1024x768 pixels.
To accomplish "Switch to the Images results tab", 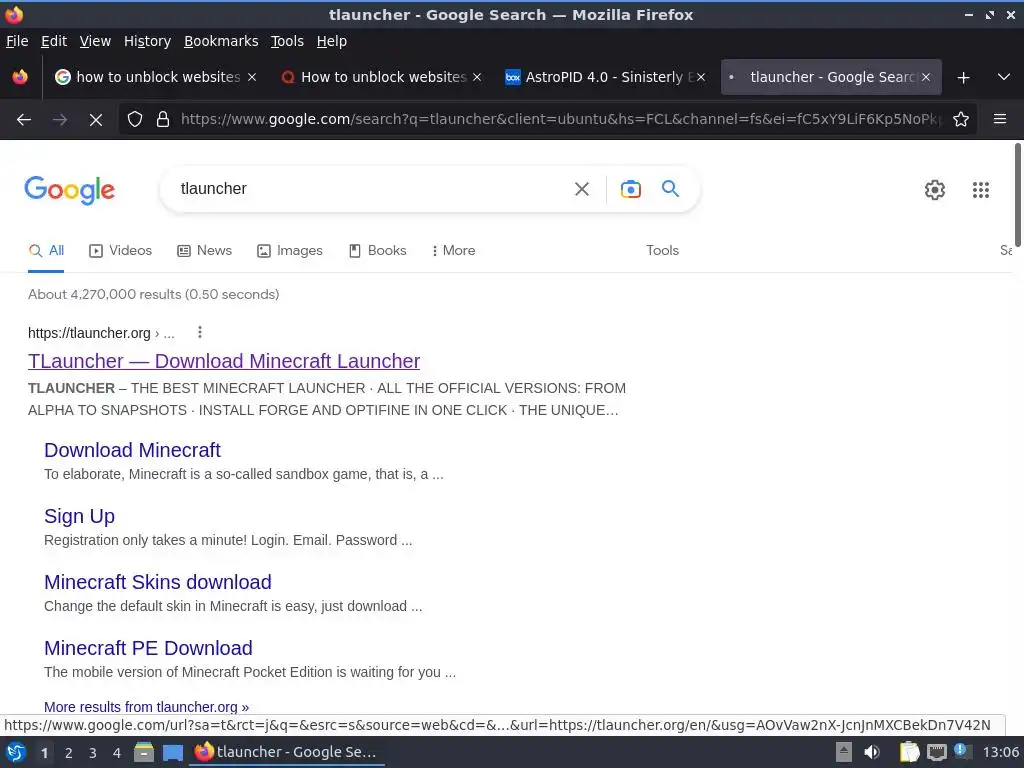I will click(290, 251).
